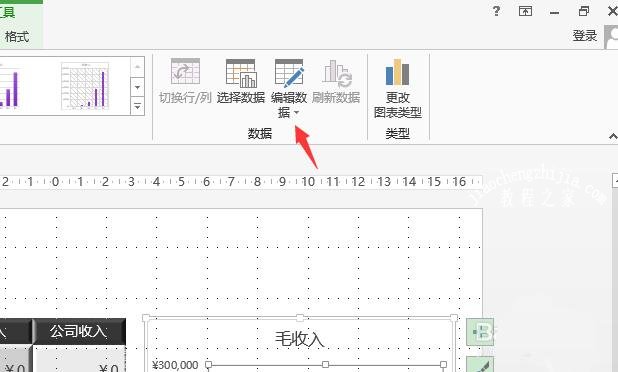Switch to the 格式 ribbon tab
The image size is (618, 372).
pyautogui.click(x=17, y=37)
